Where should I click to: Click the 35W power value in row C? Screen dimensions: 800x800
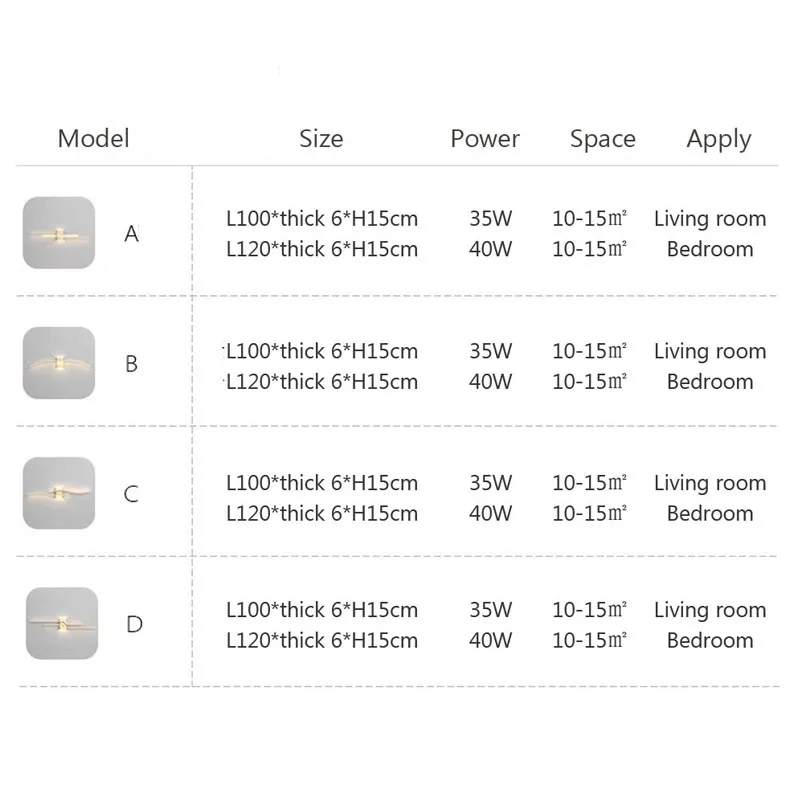tap(490, 483)
